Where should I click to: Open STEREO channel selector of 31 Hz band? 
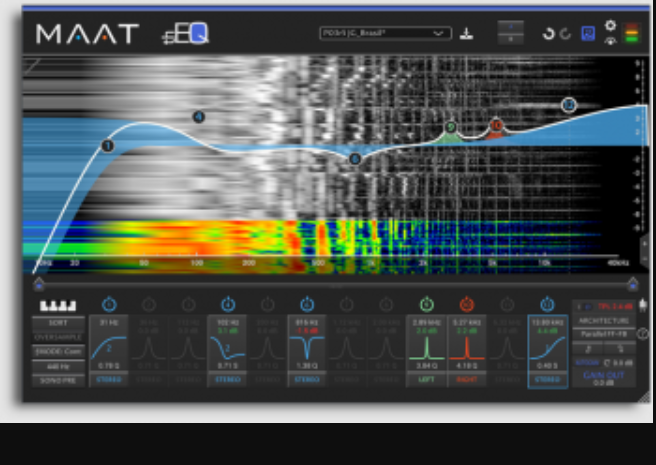point(109,380)
